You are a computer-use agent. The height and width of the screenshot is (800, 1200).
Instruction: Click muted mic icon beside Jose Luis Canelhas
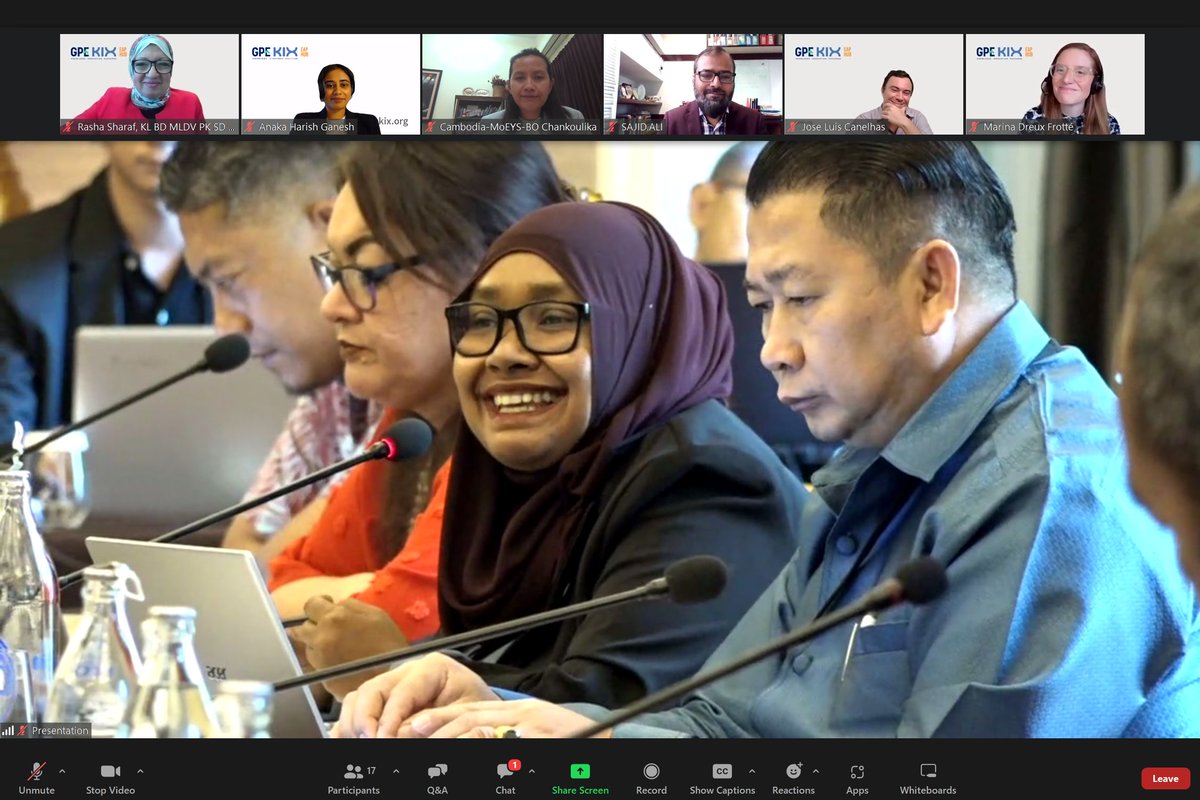pos(793,127)
